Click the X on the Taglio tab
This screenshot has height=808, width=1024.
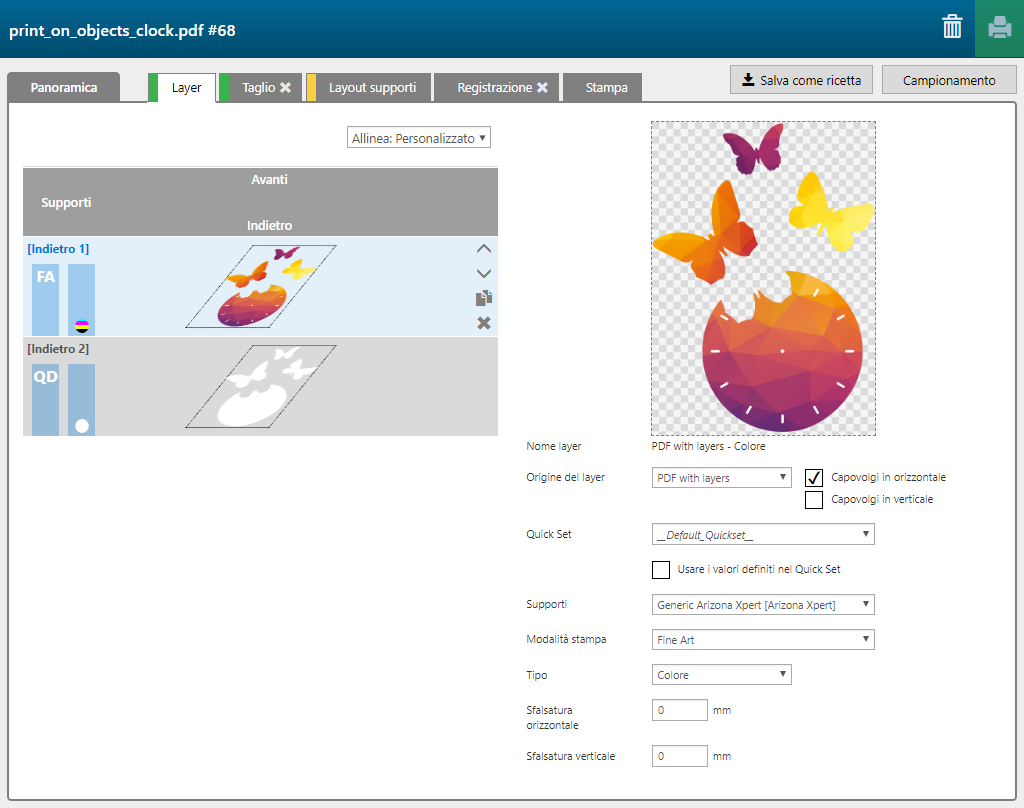[285, 88]
